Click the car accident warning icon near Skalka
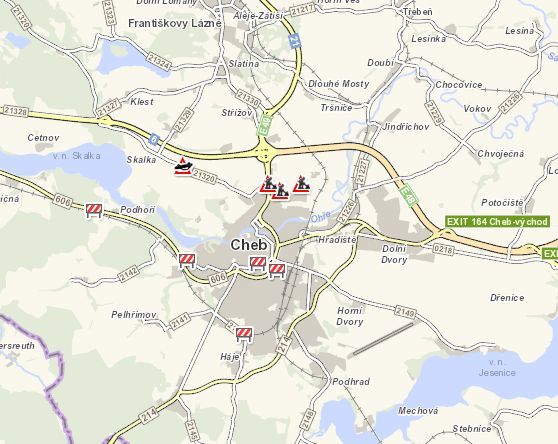The height and width of the screenshot is (444, 558). pos(184,166)
